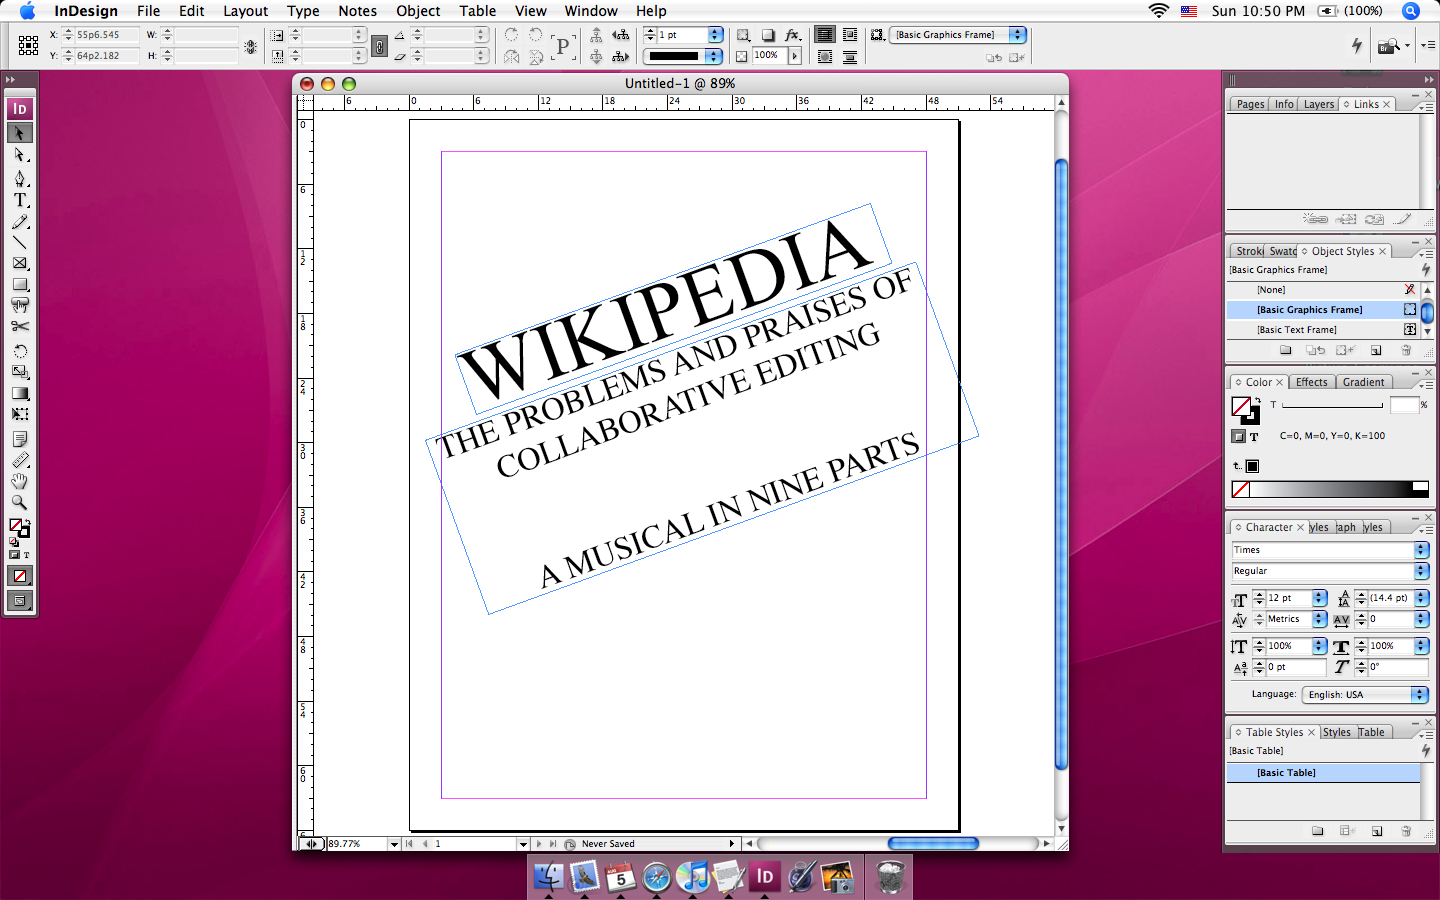Click the vertical scrollbar of document window
1440x900 pixels.
pyautogui.click(x=1062, y=466)
